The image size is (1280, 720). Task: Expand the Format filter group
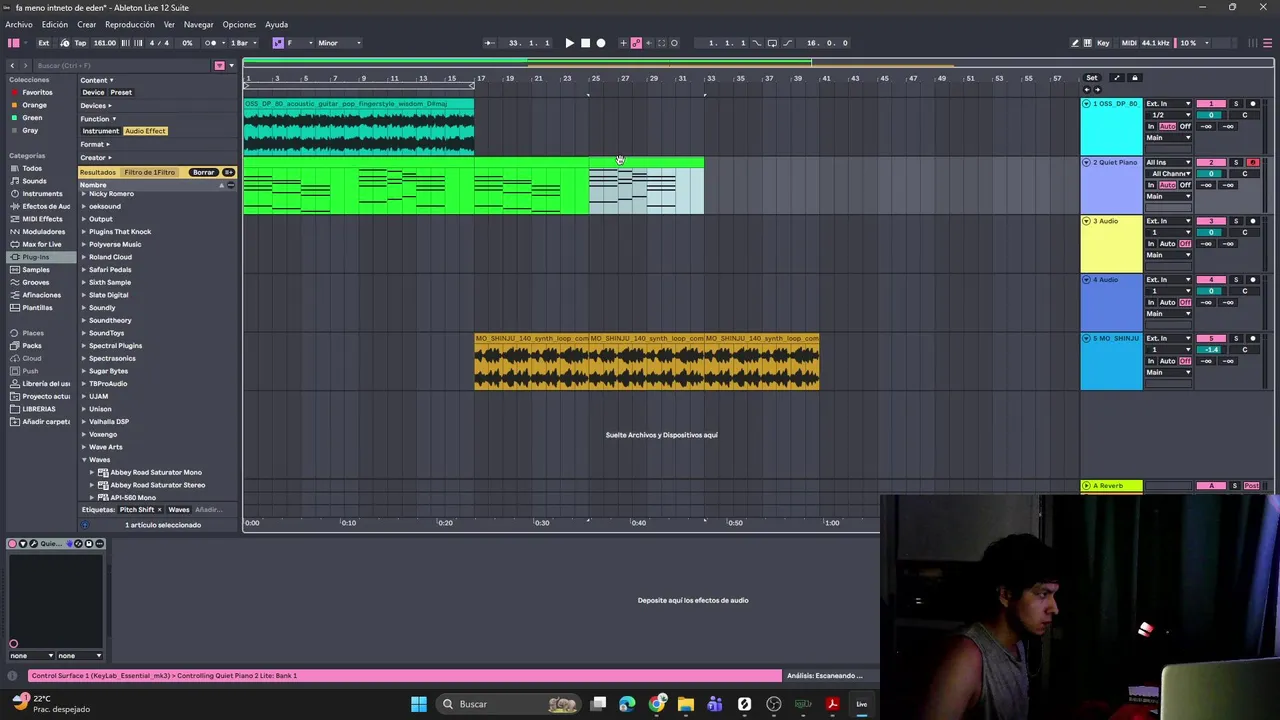(95, 144)
